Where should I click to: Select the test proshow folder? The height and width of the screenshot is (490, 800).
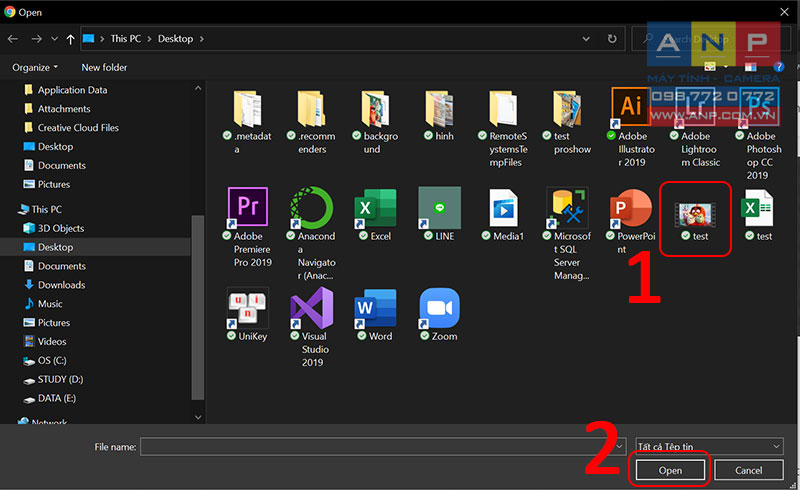pyautogui.click(x=567, y=108)
